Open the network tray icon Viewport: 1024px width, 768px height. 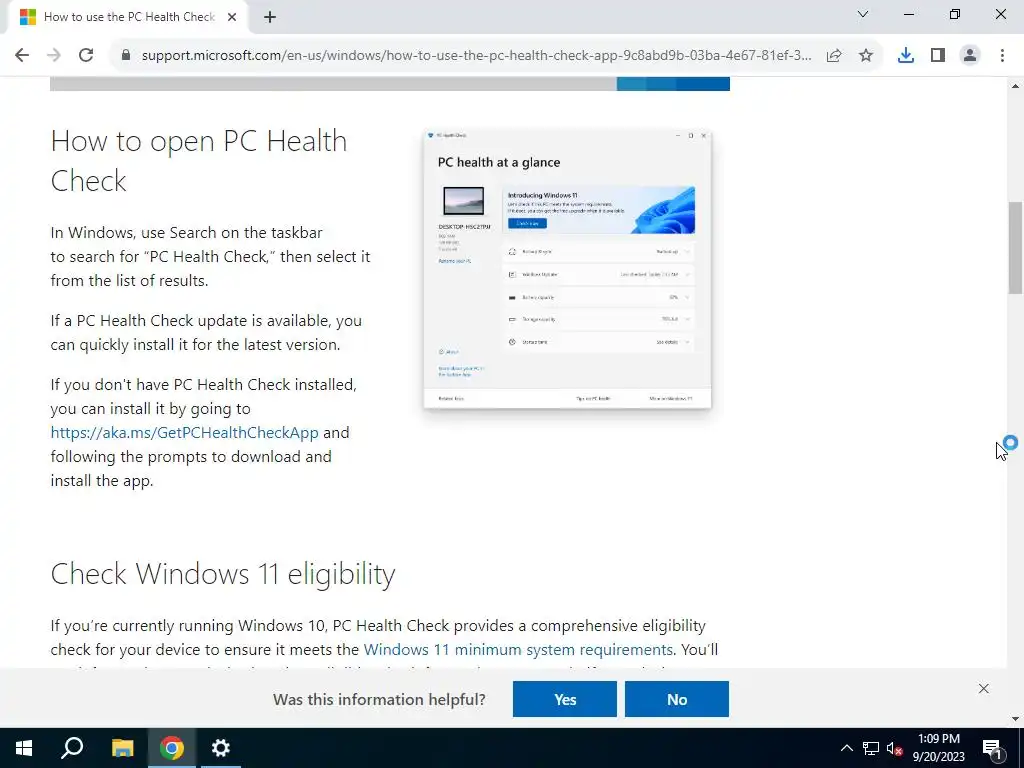click(x=871, y=748)
